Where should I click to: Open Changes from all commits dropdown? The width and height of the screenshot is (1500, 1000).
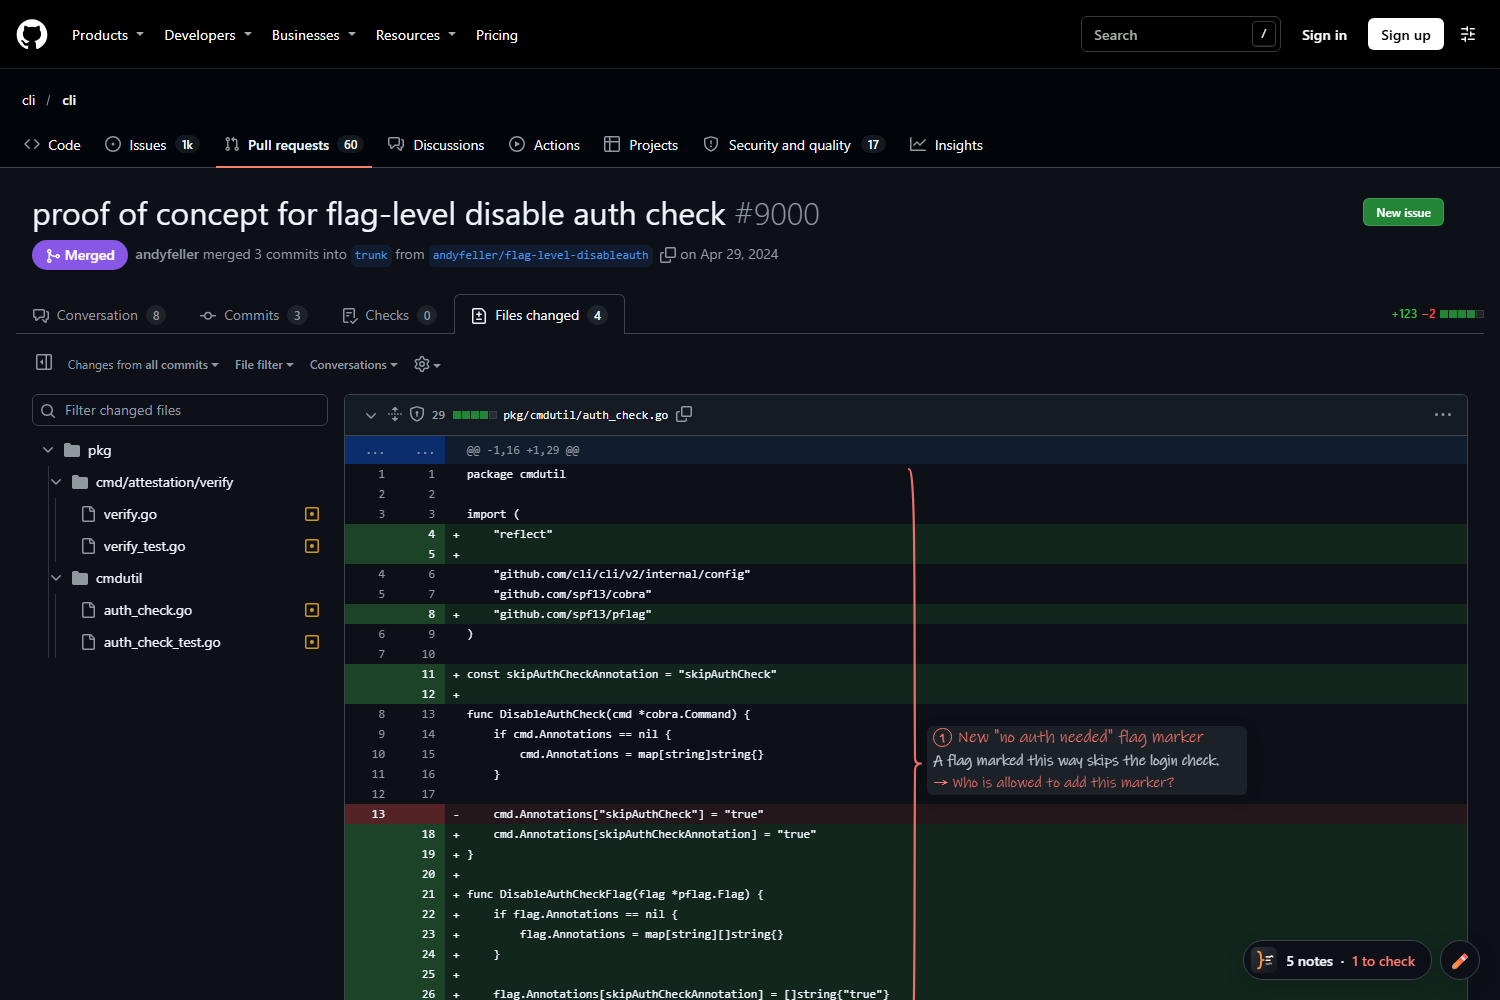coord(143,365)
